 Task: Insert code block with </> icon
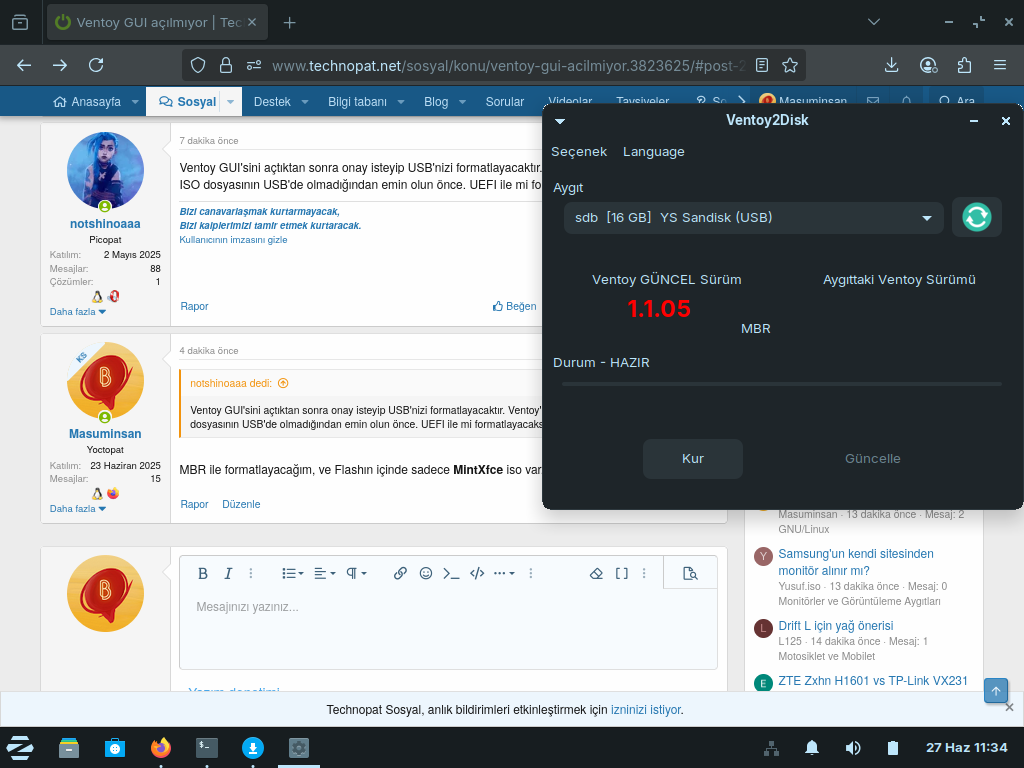pos(477,573)
